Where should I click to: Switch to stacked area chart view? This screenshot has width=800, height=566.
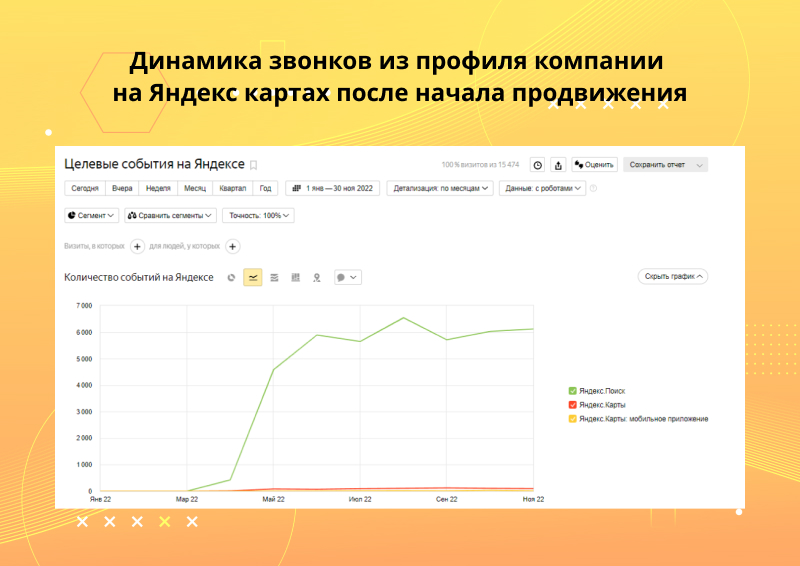click(274, 278)
